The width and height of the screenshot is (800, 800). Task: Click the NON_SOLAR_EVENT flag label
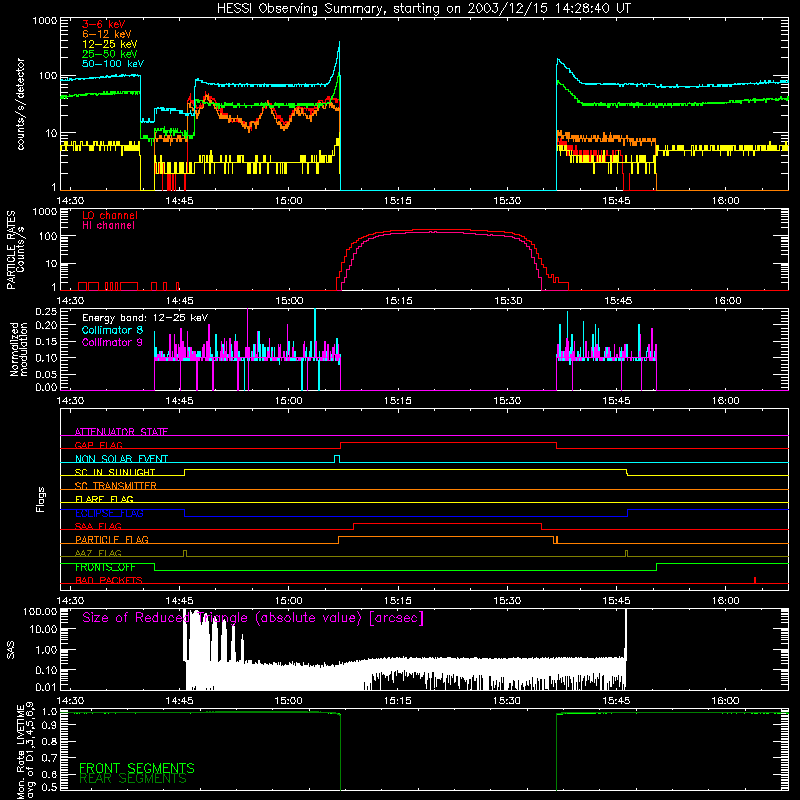(x=121, y=459)
